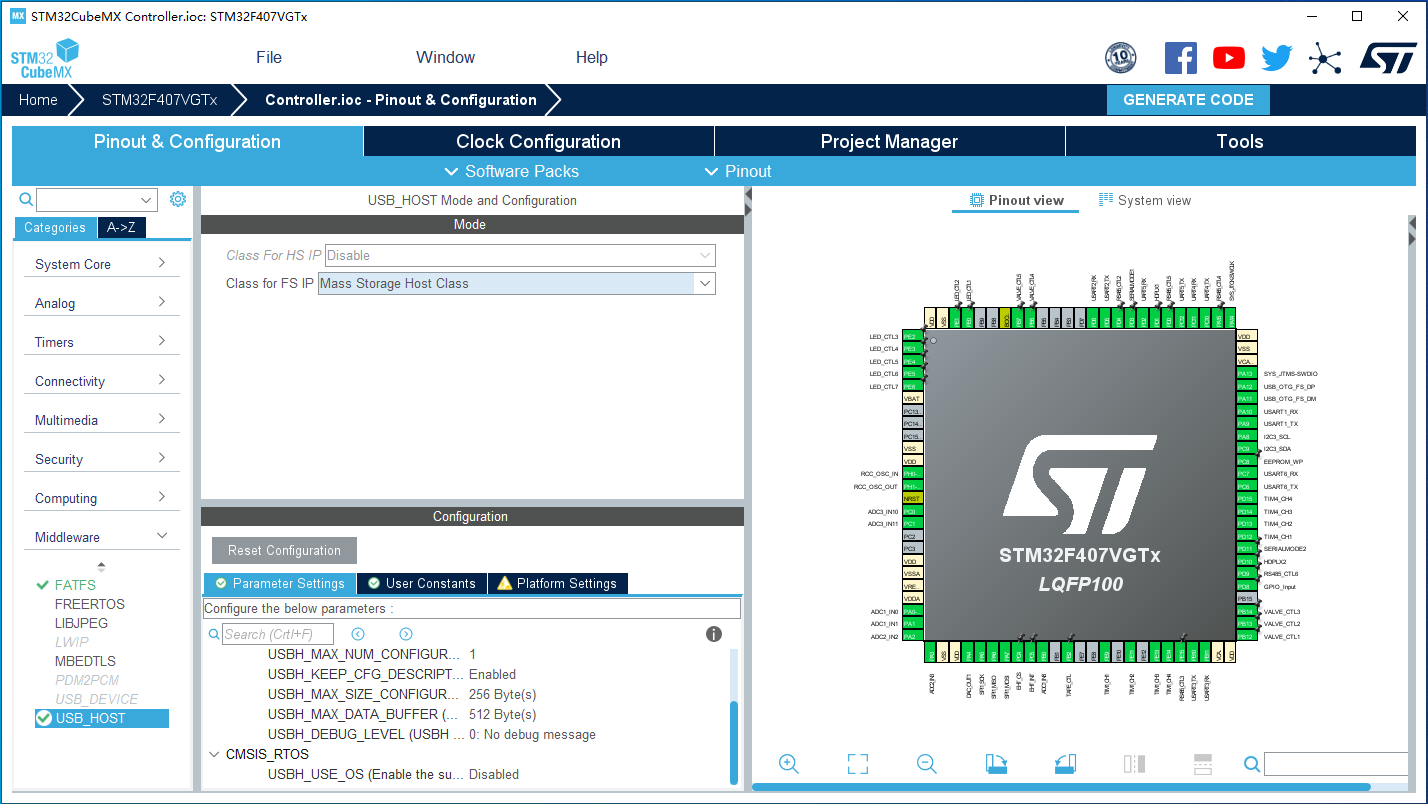This screenshot has height=804, width=1428.
Task: Zoom in on the pinout view
Action: [x=789, y=764]
